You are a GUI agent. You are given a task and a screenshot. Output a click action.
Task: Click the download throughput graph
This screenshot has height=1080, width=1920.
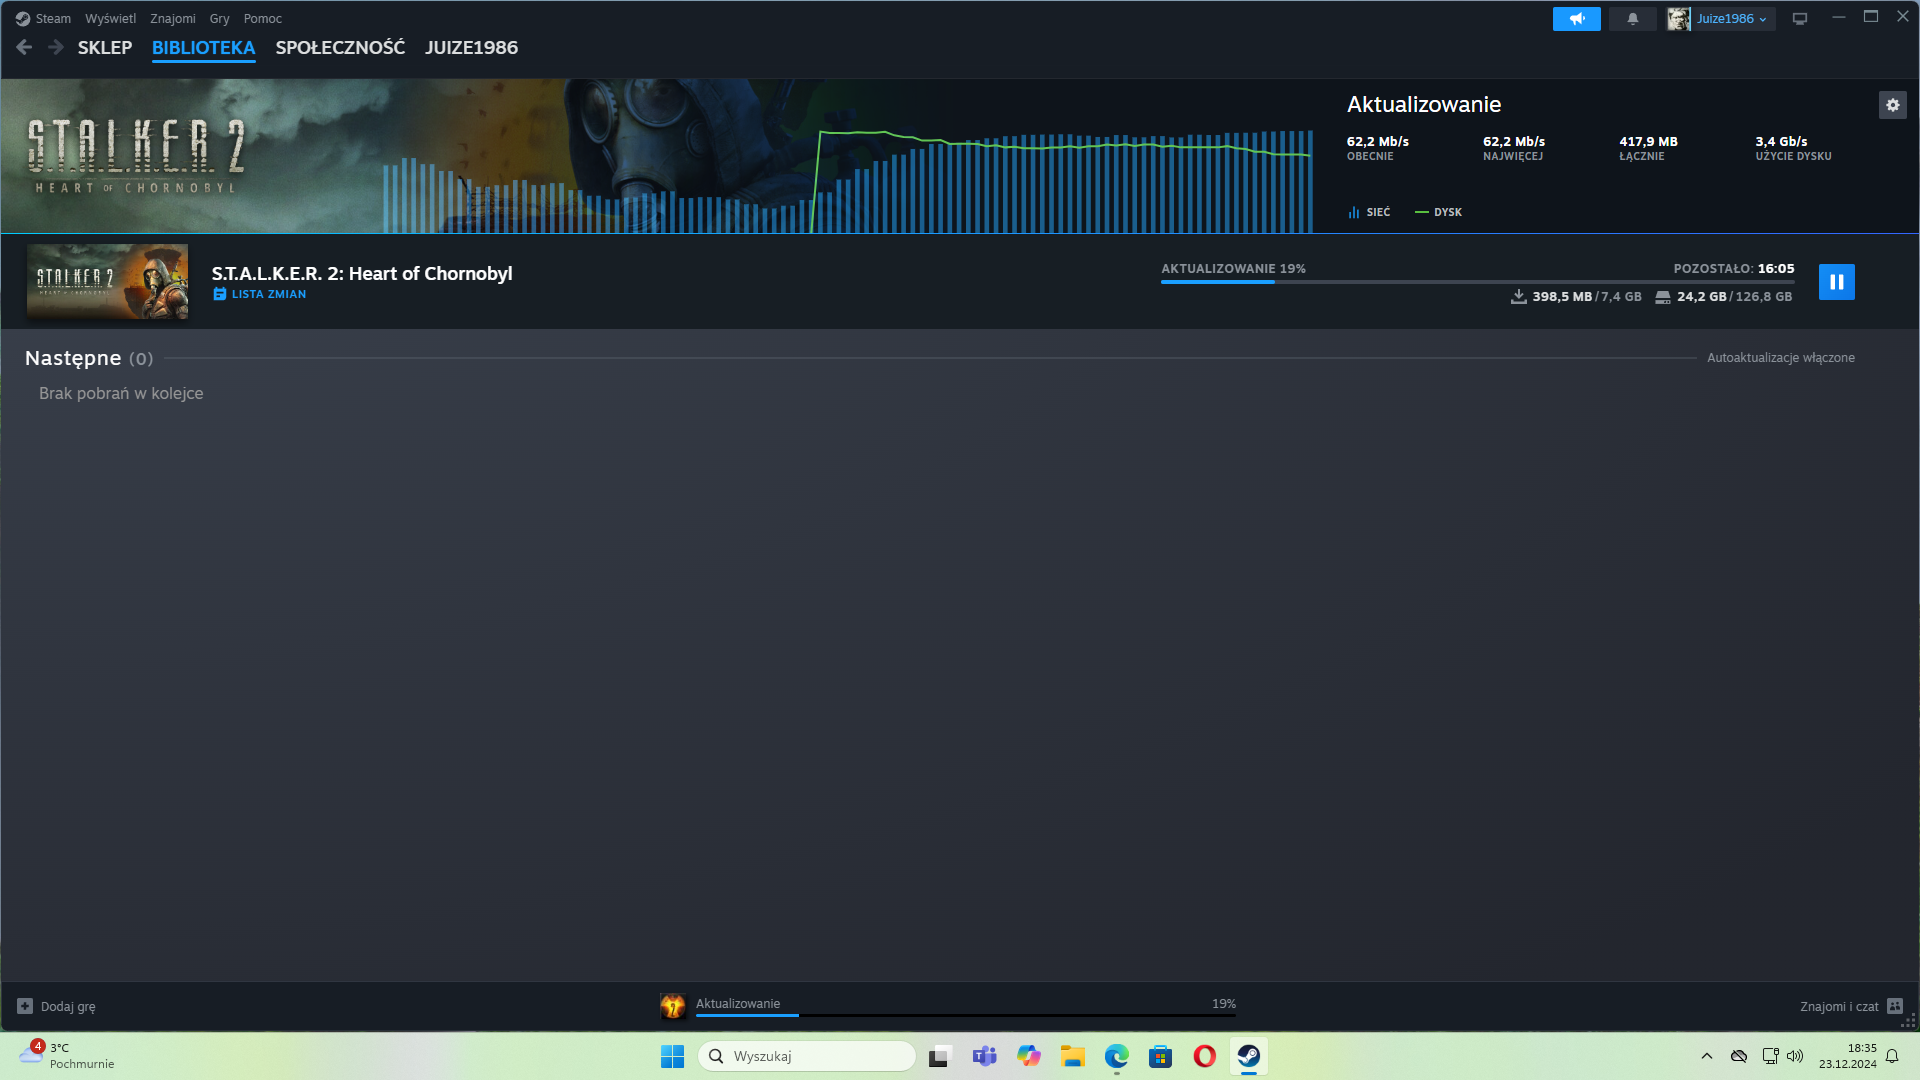848,180
